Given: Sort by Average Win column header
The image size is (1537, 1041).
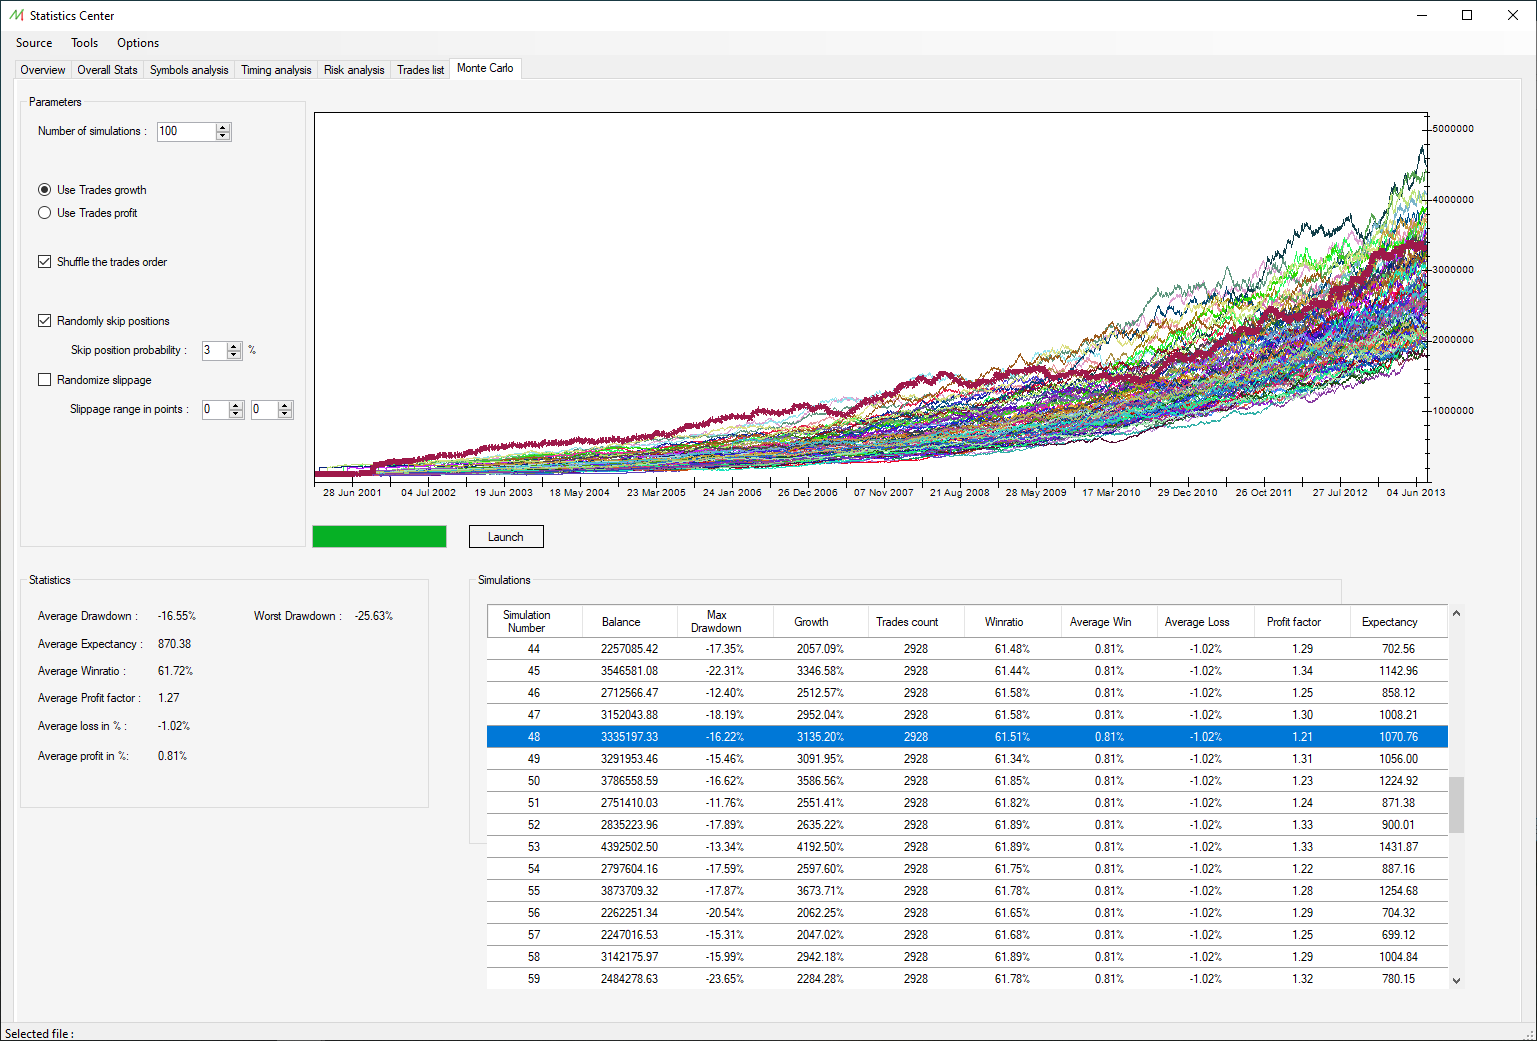Looking at the screenshot, I should [1108, 621].
